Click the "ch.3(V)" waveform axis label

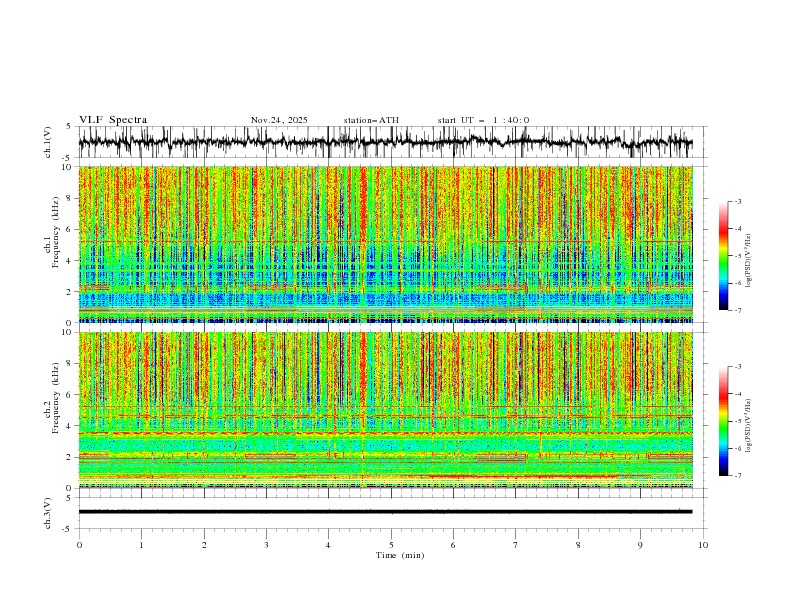coord(48,513)
